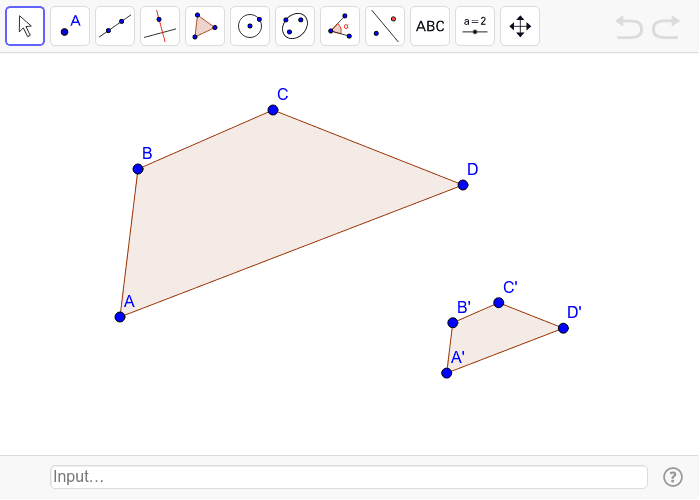The image size is (700, 500).
Task: Choose Circle with Center through Point tool
Action: (250, 26)
